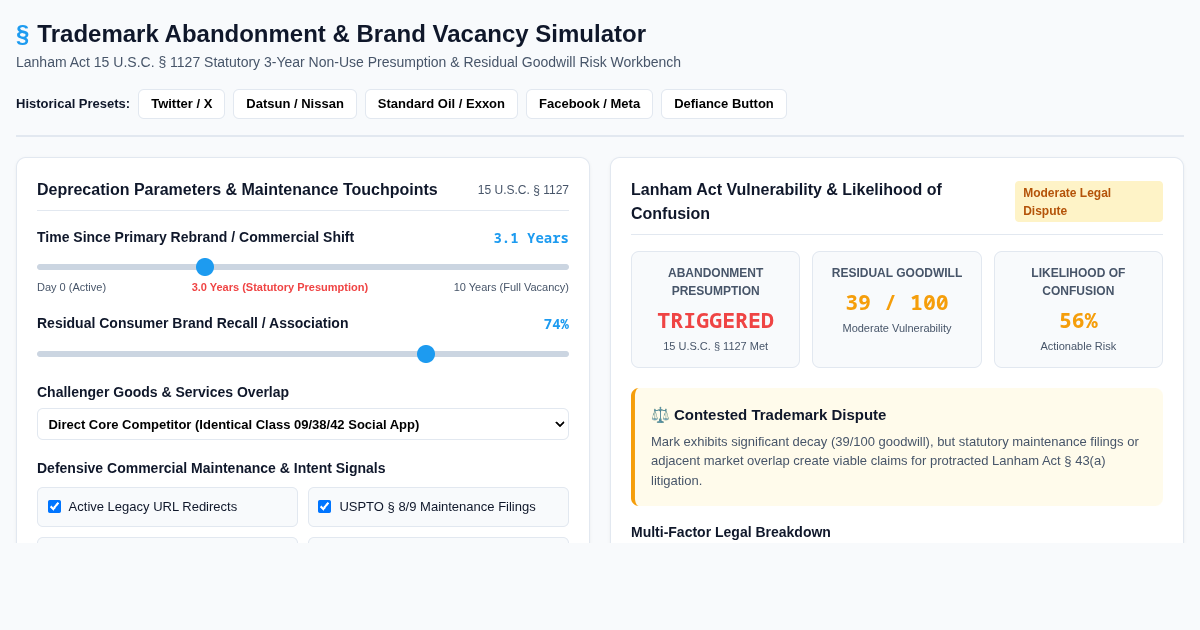The width and height of the screenshot is (1200, 630).
Task: Load the Twitter / X preset
Action: tap(181, 104)
